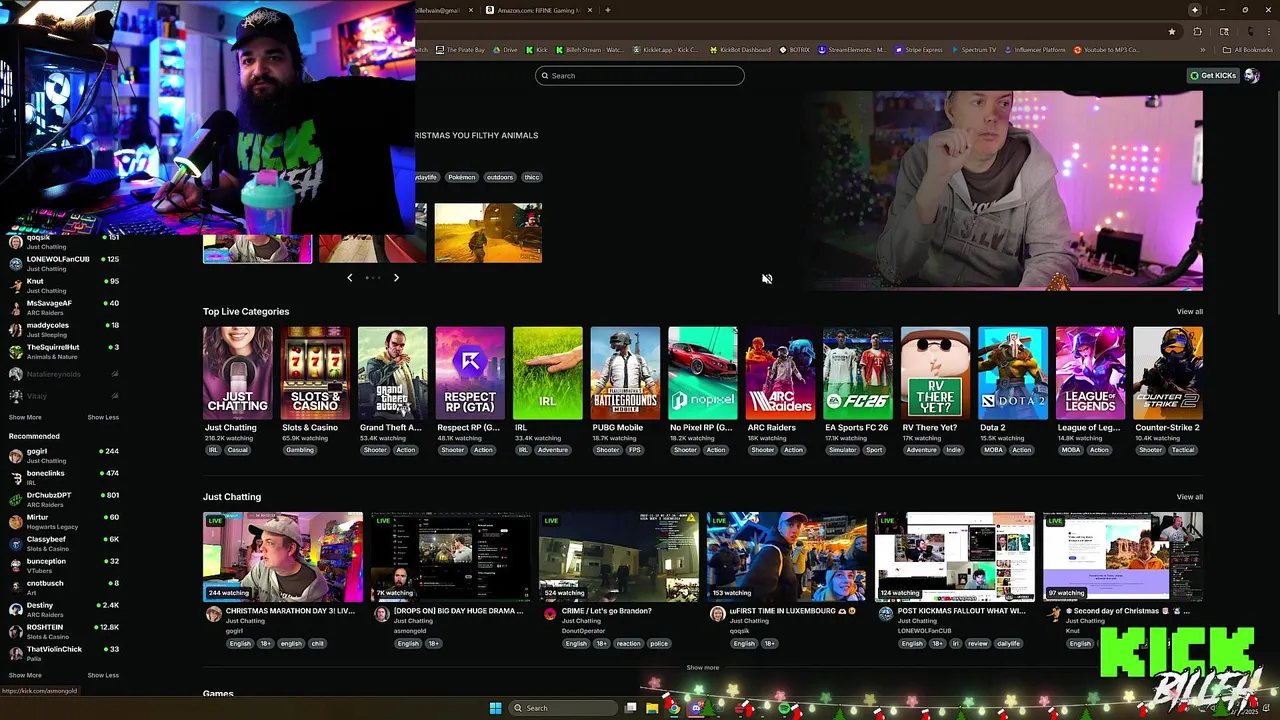Unmute the featured stream via the muted speaker icon
This screenshot has height=720, width=1280.
(767, 279)
